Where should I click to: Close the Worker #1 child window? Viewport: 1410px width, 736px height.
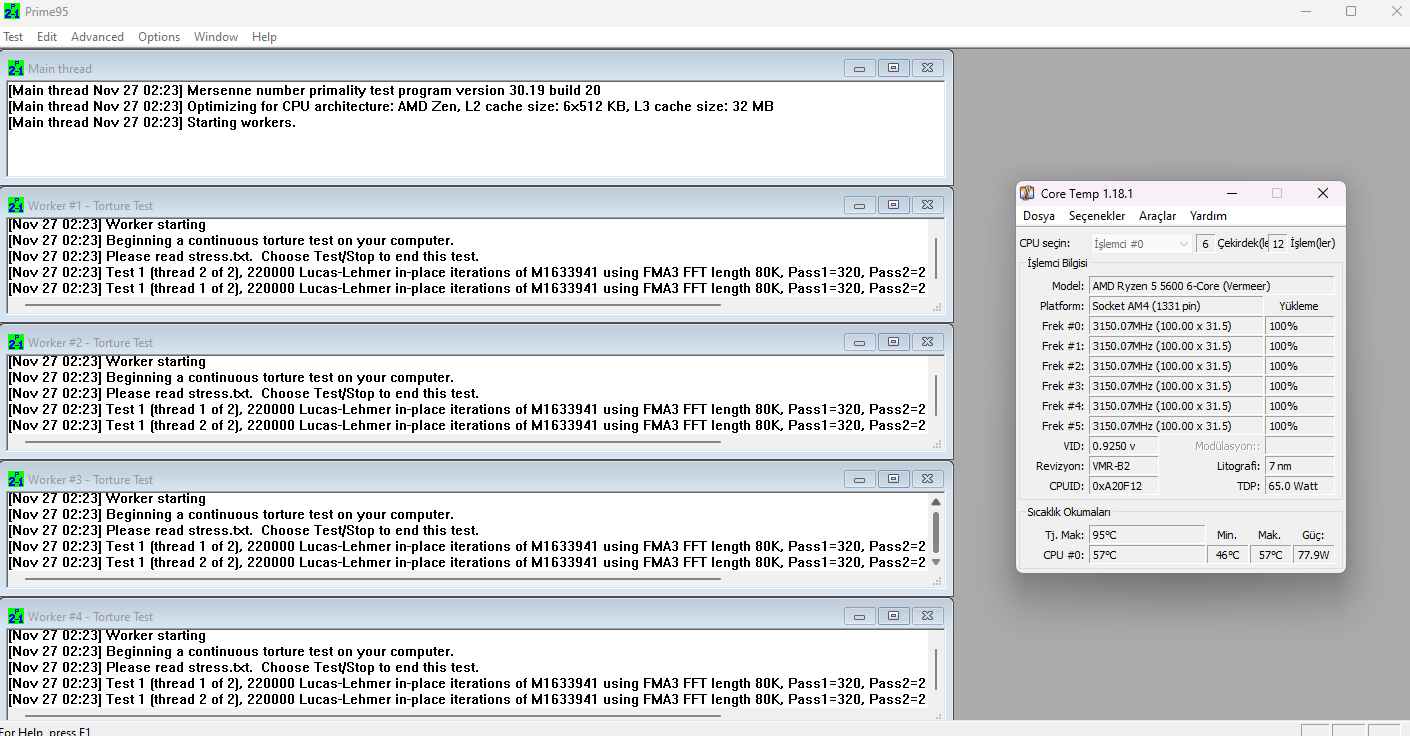927,205
